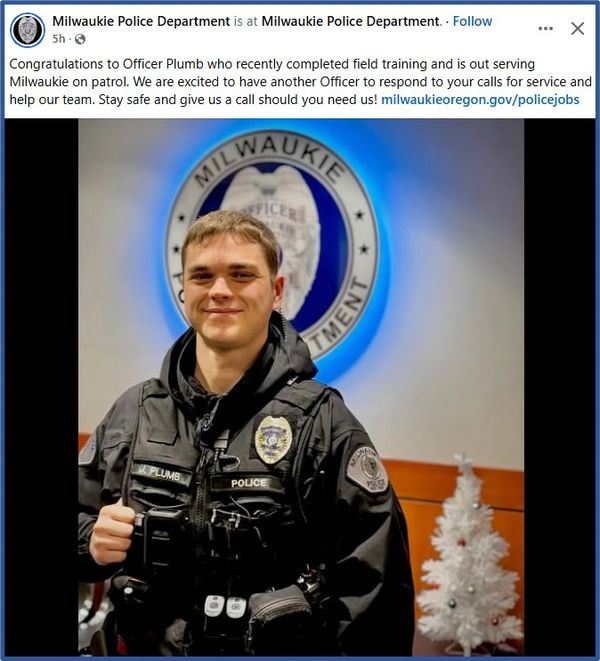Click the officer's smiling face in photo
600x661 pixels.
tap(230, 285)
